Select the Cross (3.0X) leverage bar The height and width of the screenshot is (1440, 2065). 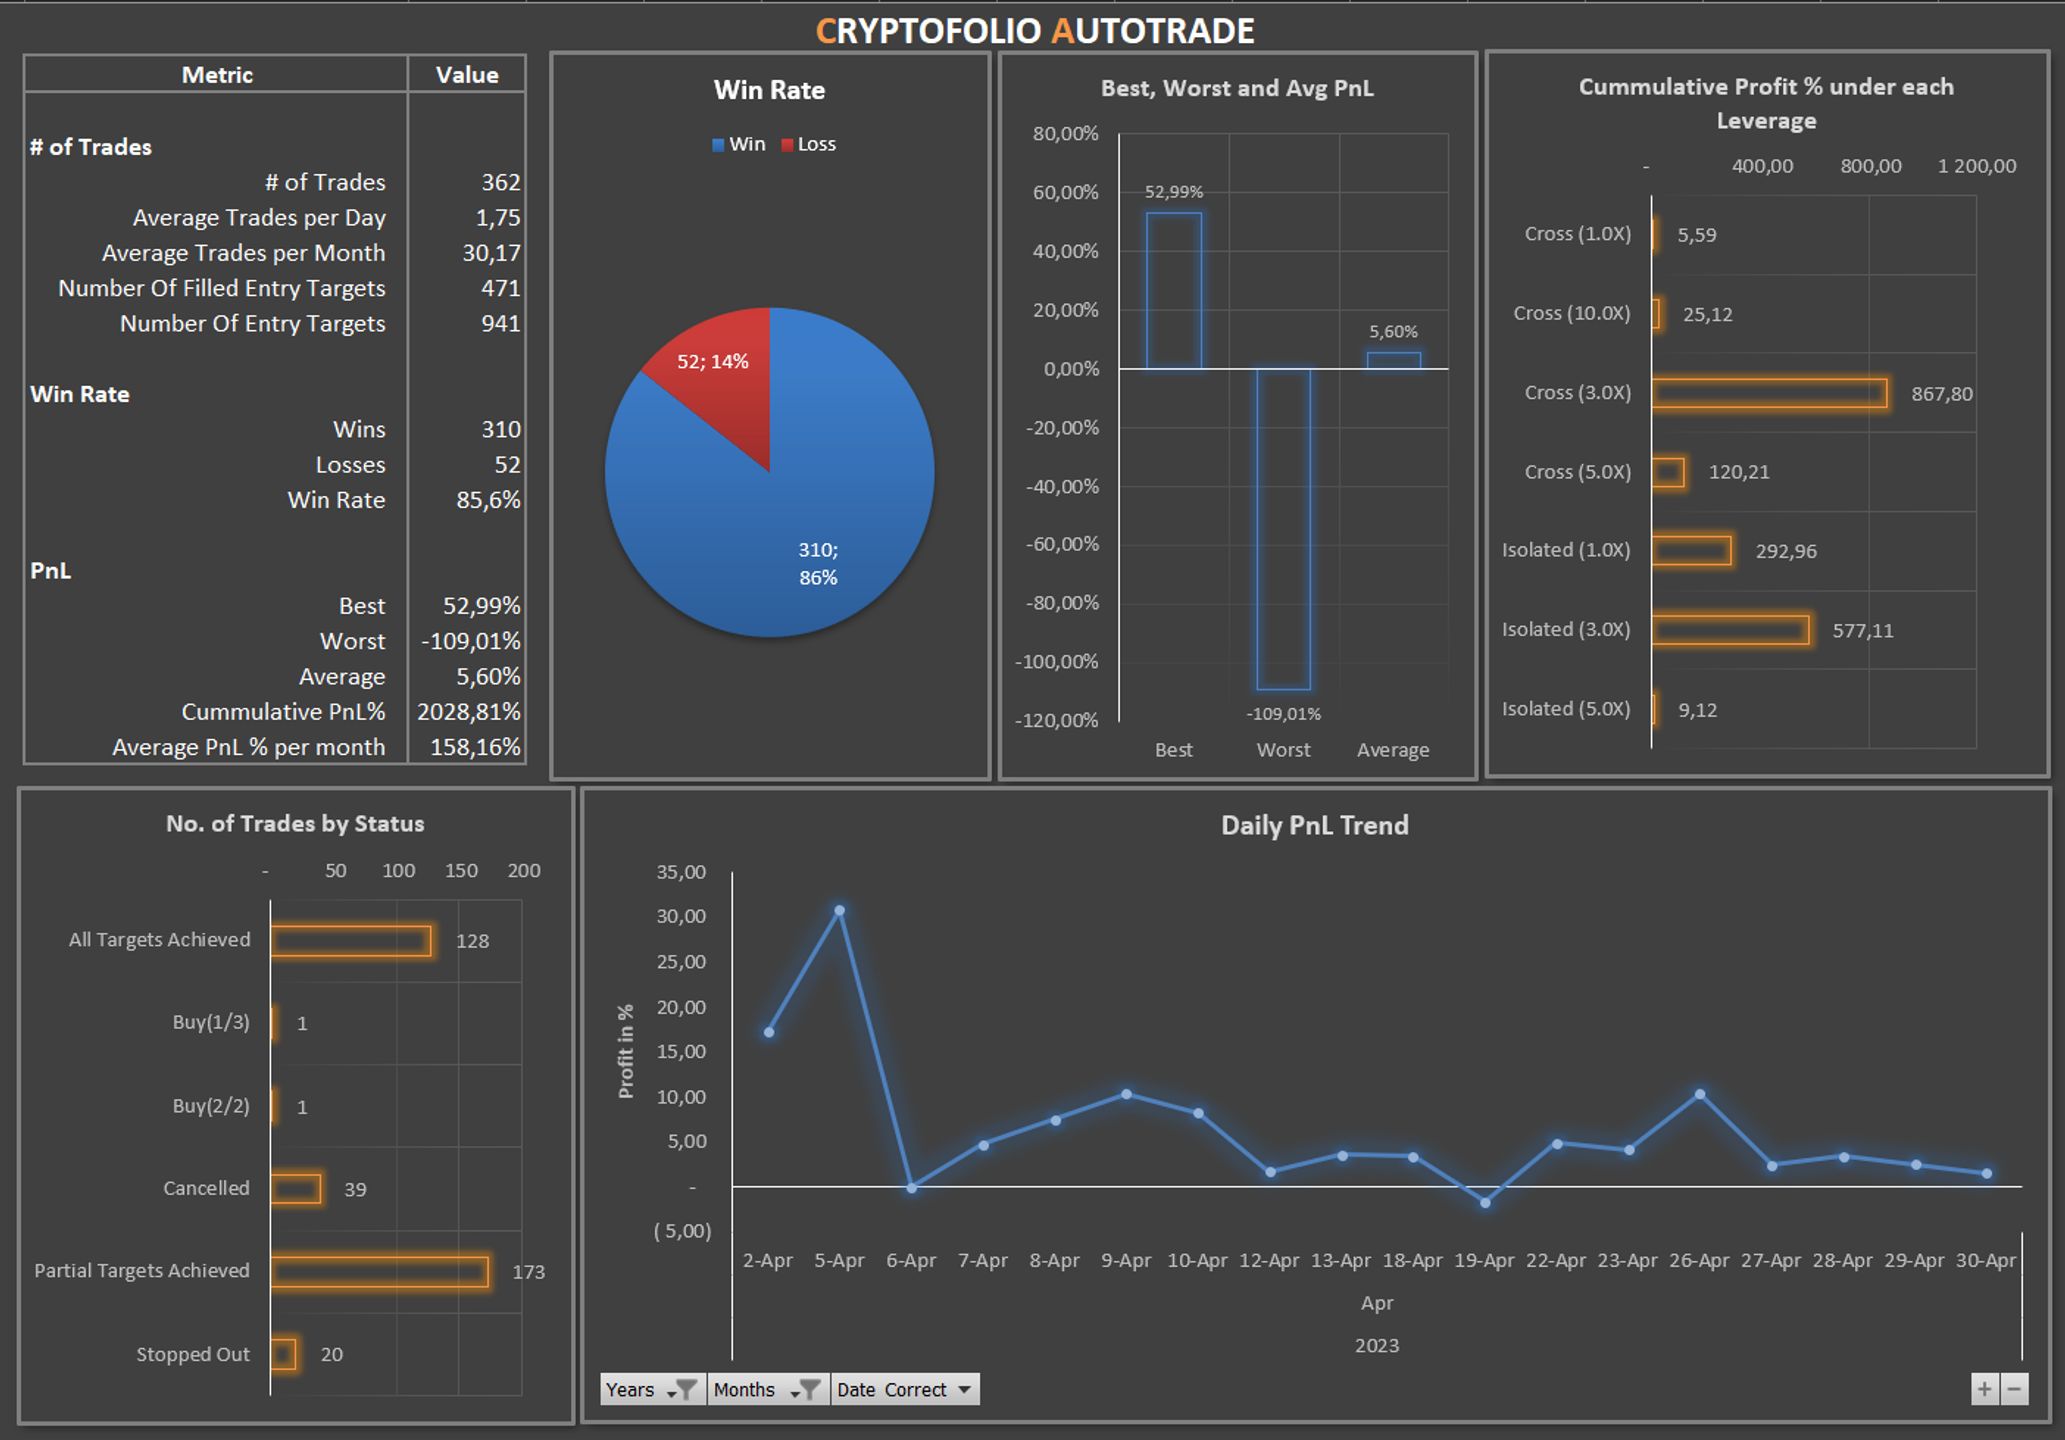click(1770, 393)
